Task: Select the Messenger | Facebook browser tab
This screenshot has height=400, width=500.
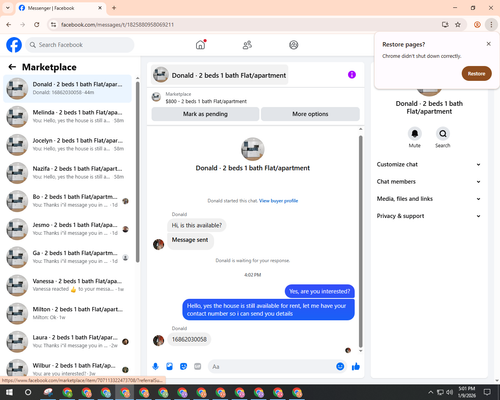Action: tap(61, 8)
